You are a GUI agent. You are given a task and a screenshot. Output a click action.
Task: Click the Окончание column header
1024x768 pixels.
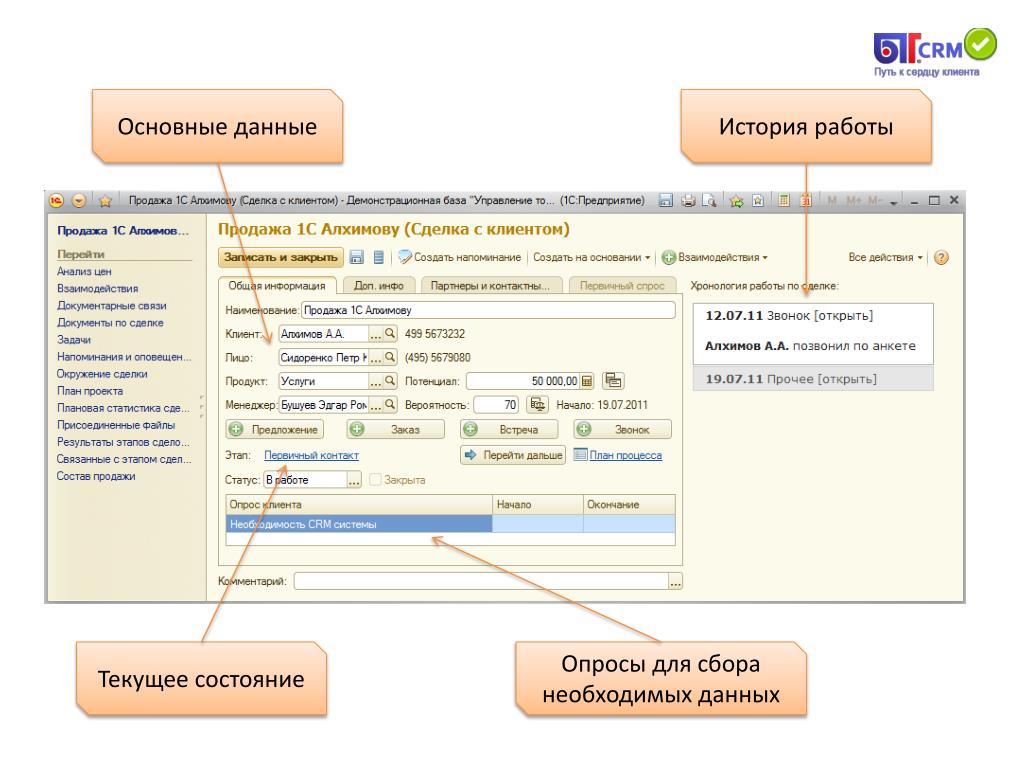[629, 504]
